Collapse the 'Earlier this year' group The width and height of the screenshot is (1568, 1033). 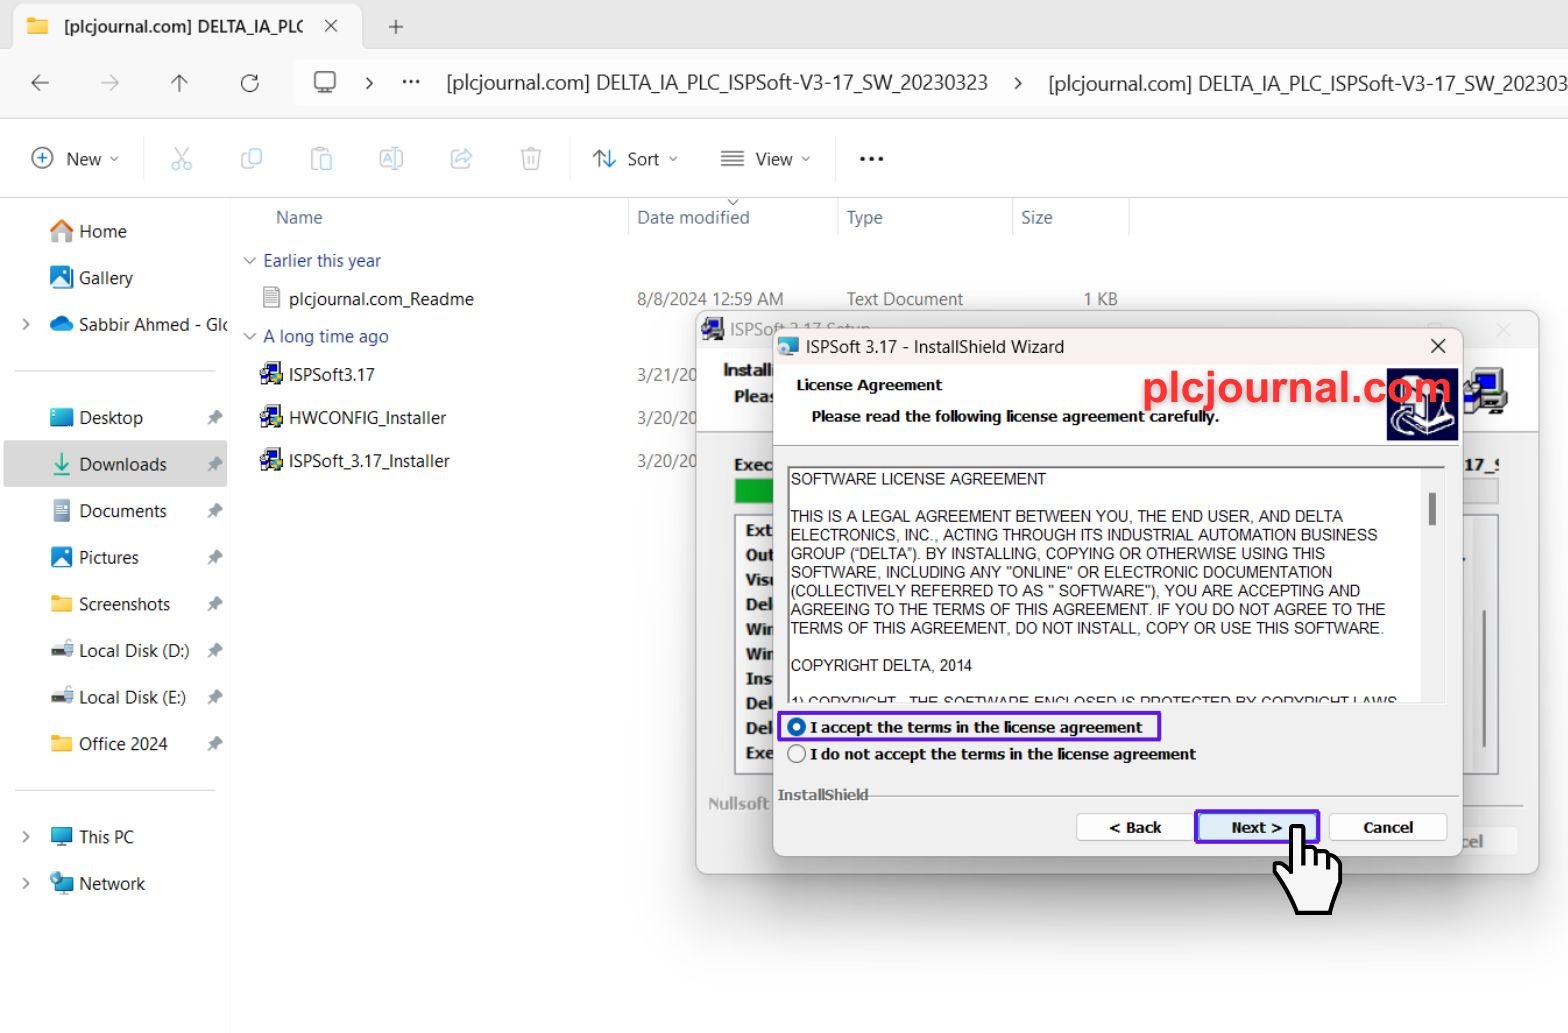pos(250,261)
